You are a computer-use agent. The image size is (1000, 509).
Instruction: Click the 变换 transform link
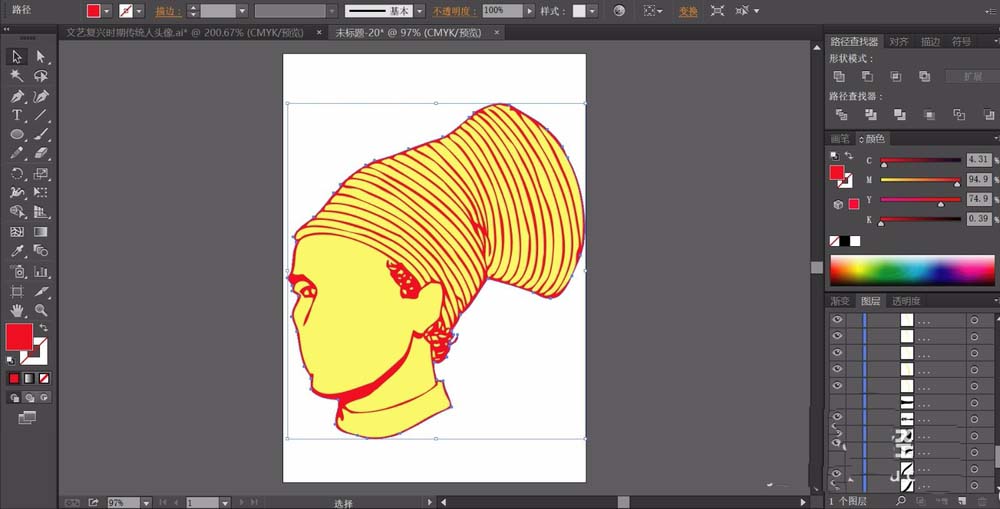pos(688,11)
